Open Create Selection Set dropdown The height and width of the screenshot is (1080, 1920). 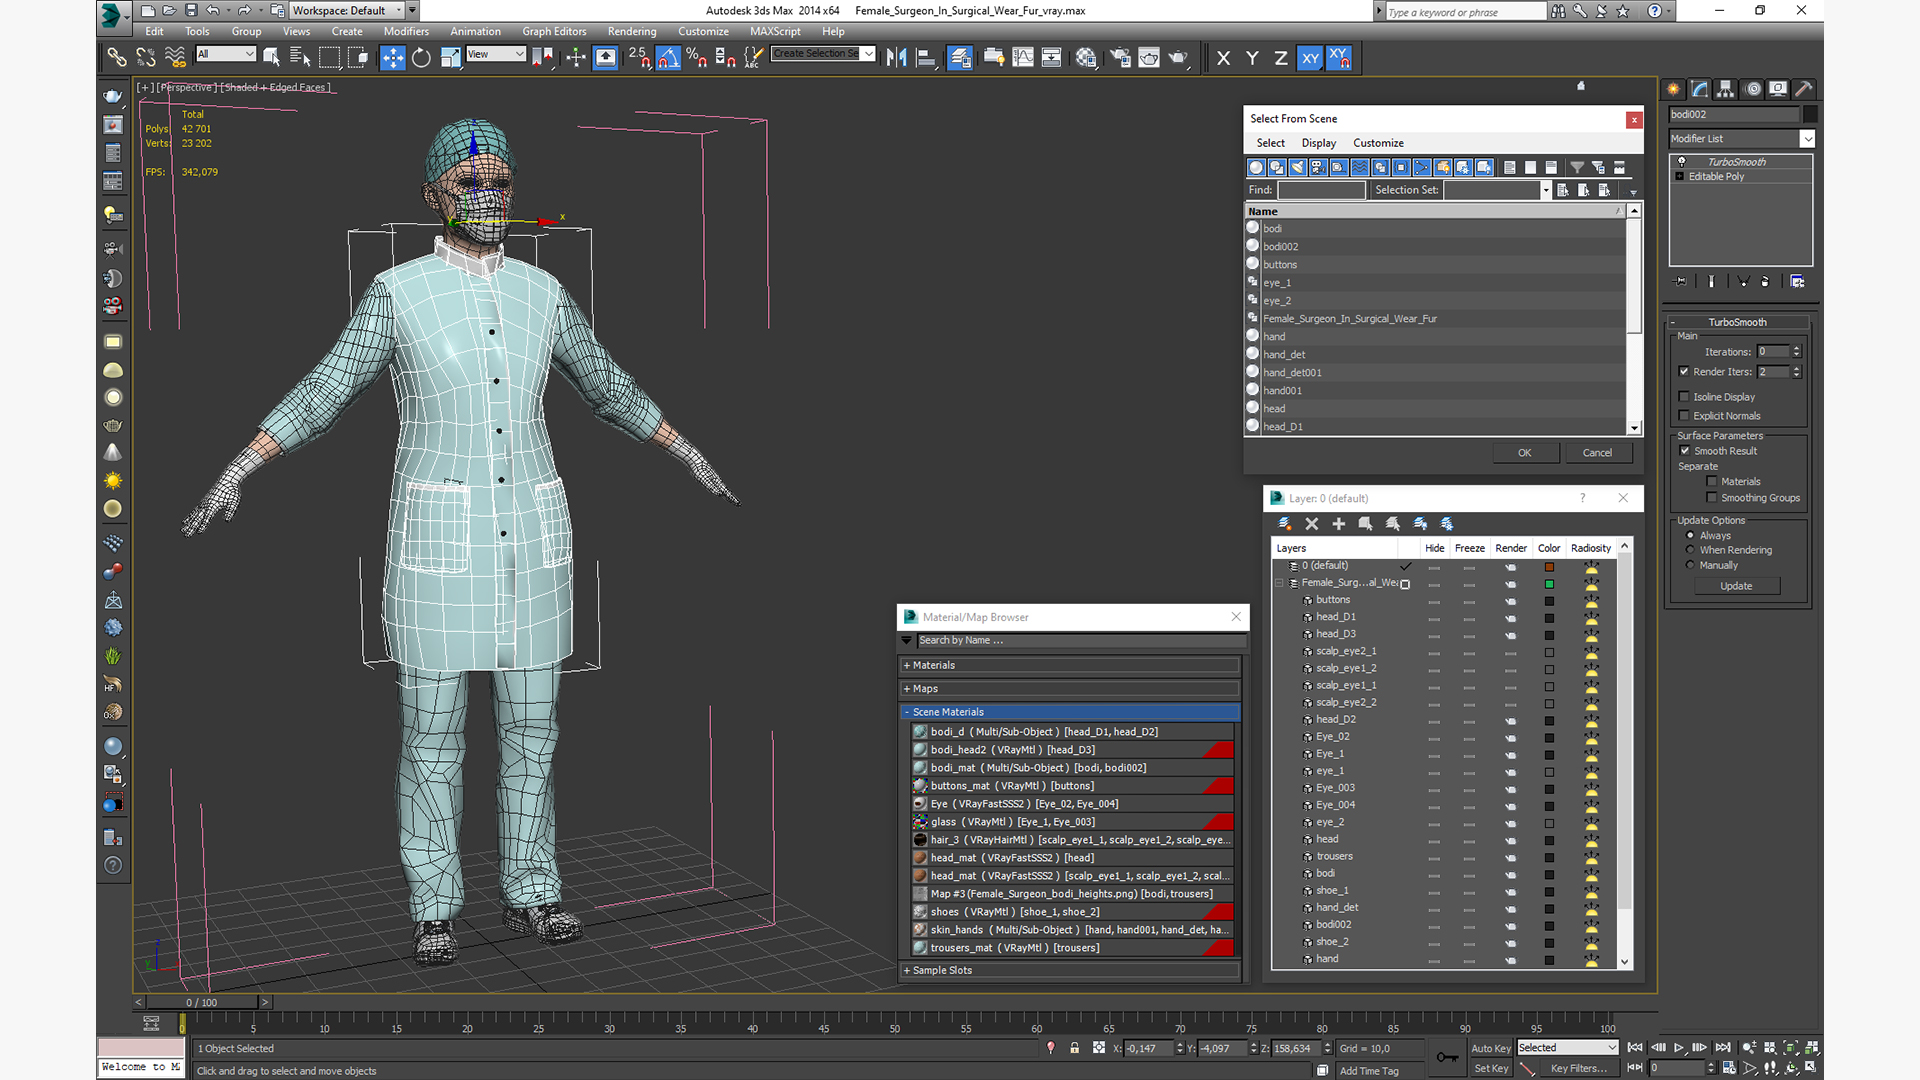[x=868, y=54]
